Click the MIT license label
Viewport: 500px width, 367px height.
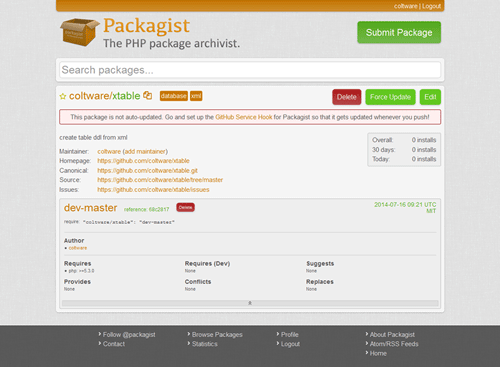[x=431, y=211]
